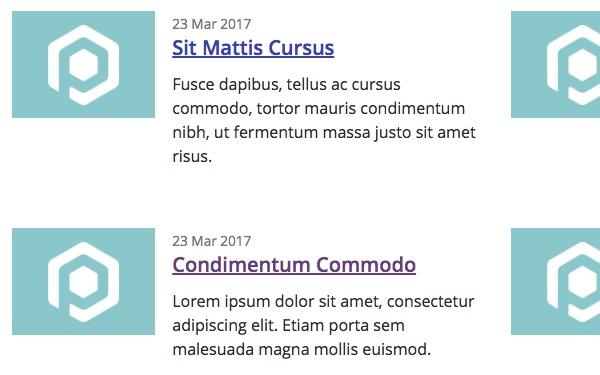Click the partially visible teal thumbnail, upper right
Screen dimensions: 600x375
(556, 64)
